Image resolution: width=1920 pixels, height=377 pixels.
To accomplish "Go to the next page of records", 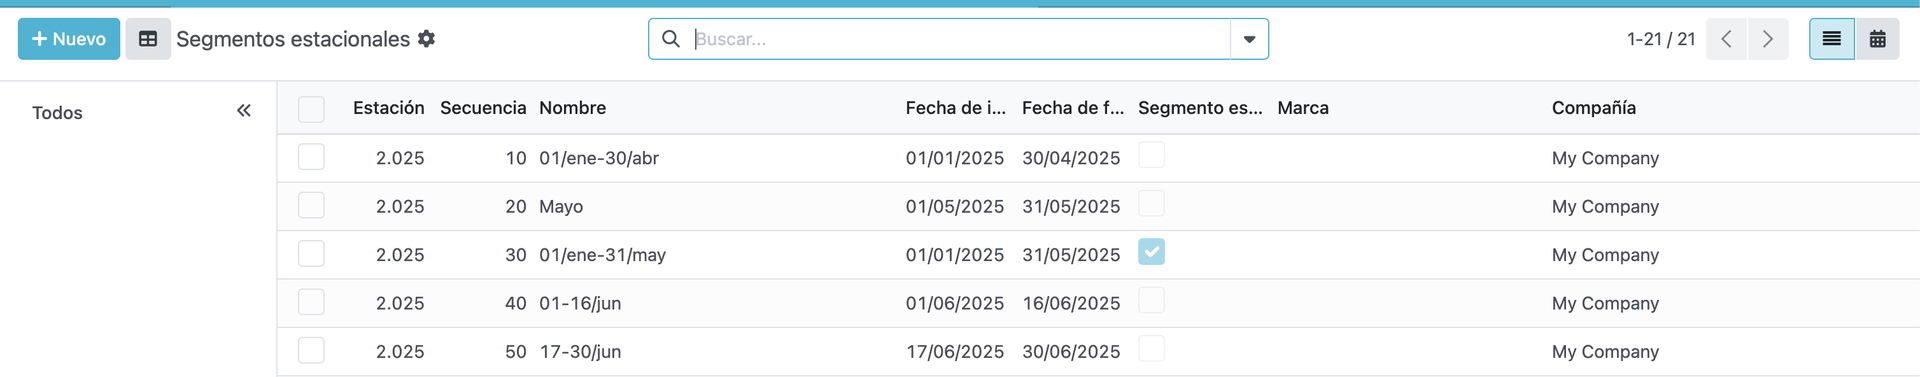I will (x=1768, y=39).
